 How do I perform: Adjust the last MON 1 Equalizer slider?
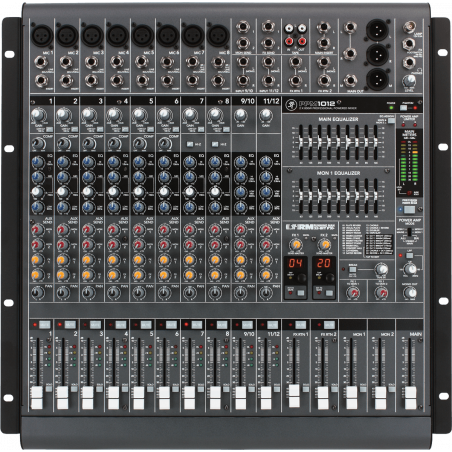coord(376,196)
